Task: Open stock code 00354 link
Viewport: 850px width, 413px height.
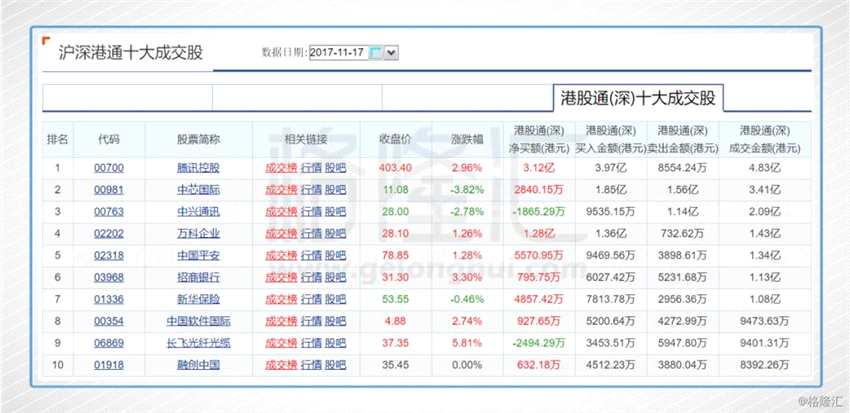Action: (109, 321)
